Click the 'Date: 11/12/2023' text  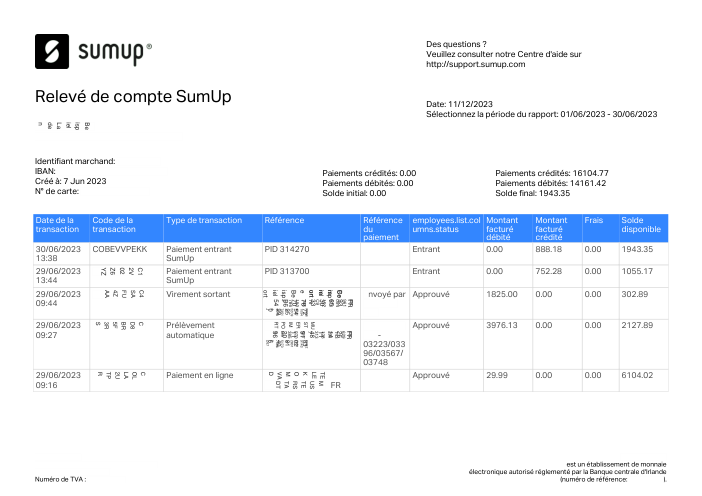(459, 104)
